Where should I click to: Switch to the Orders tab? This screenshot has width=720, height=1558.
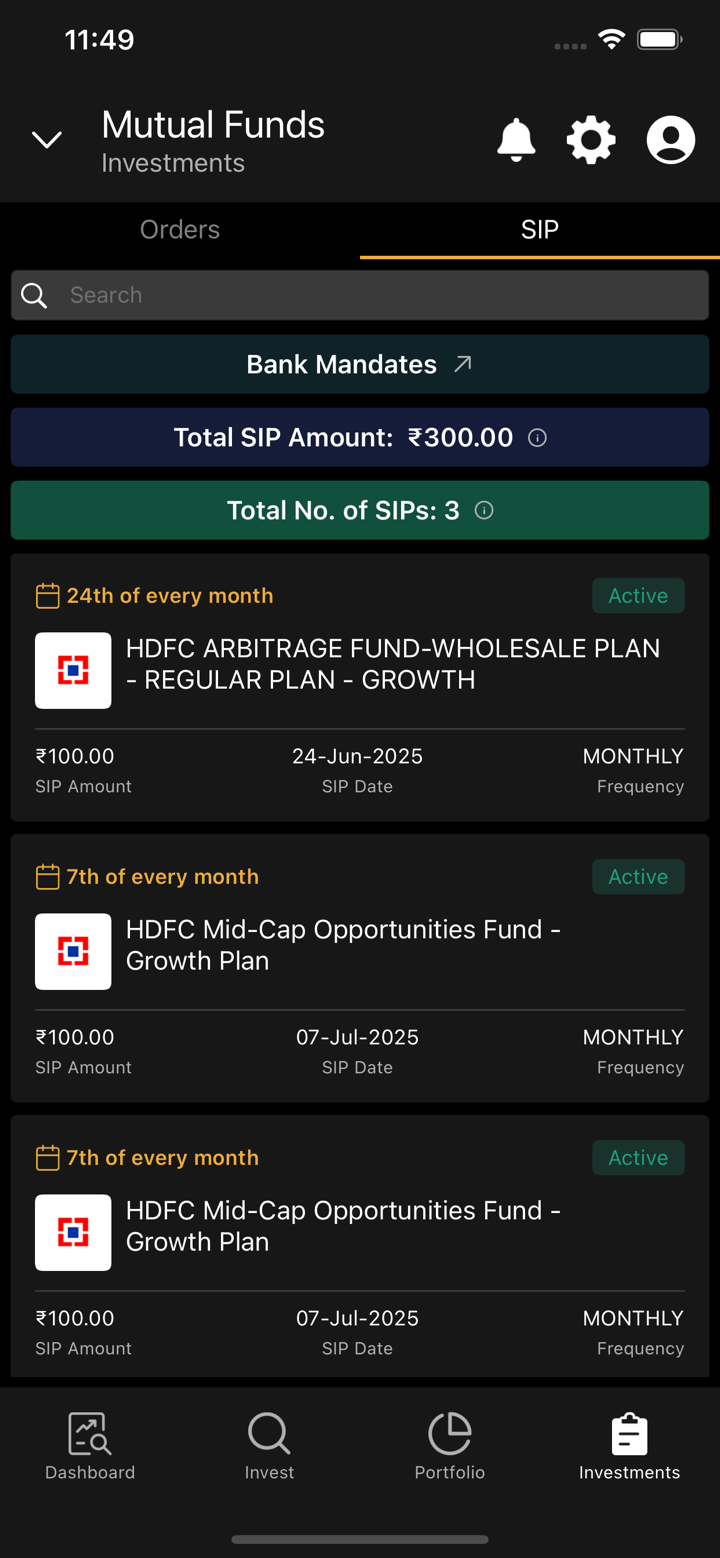[180, 230]
